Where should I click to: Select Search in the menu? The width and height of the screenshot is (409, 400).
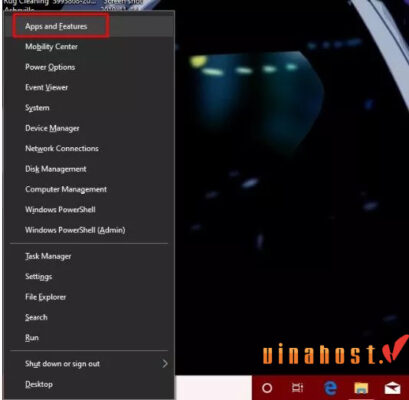[x=88, y=317]
